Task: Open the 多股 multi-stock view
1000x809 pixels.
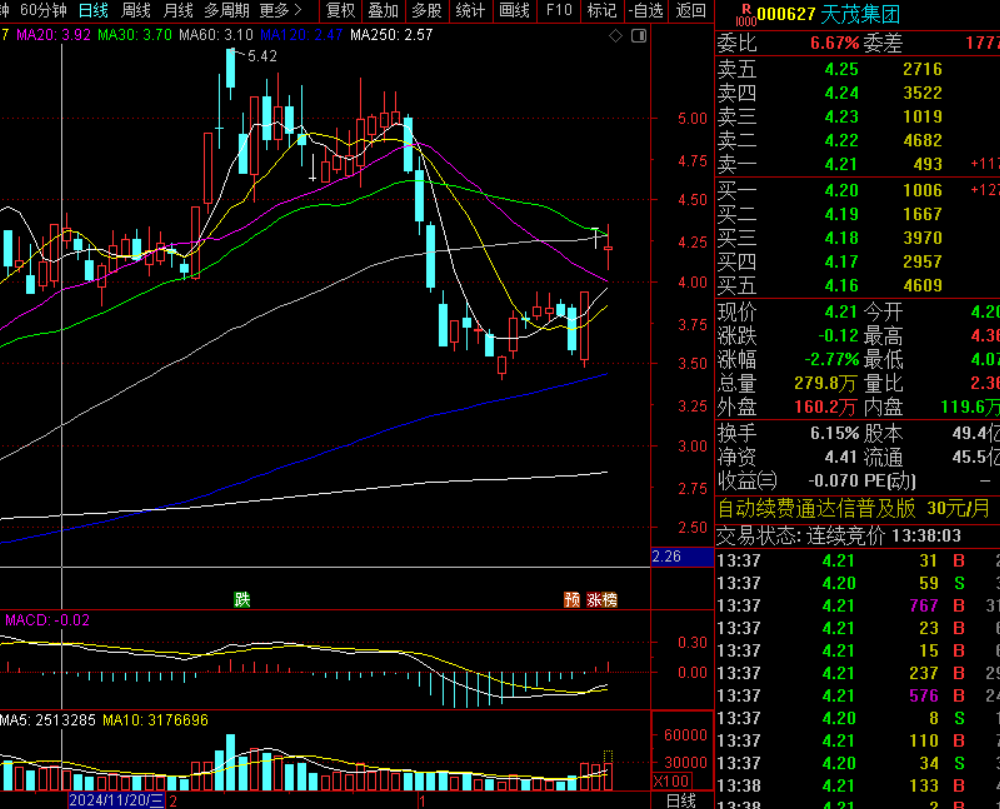Action: click(x=427, y=10)
